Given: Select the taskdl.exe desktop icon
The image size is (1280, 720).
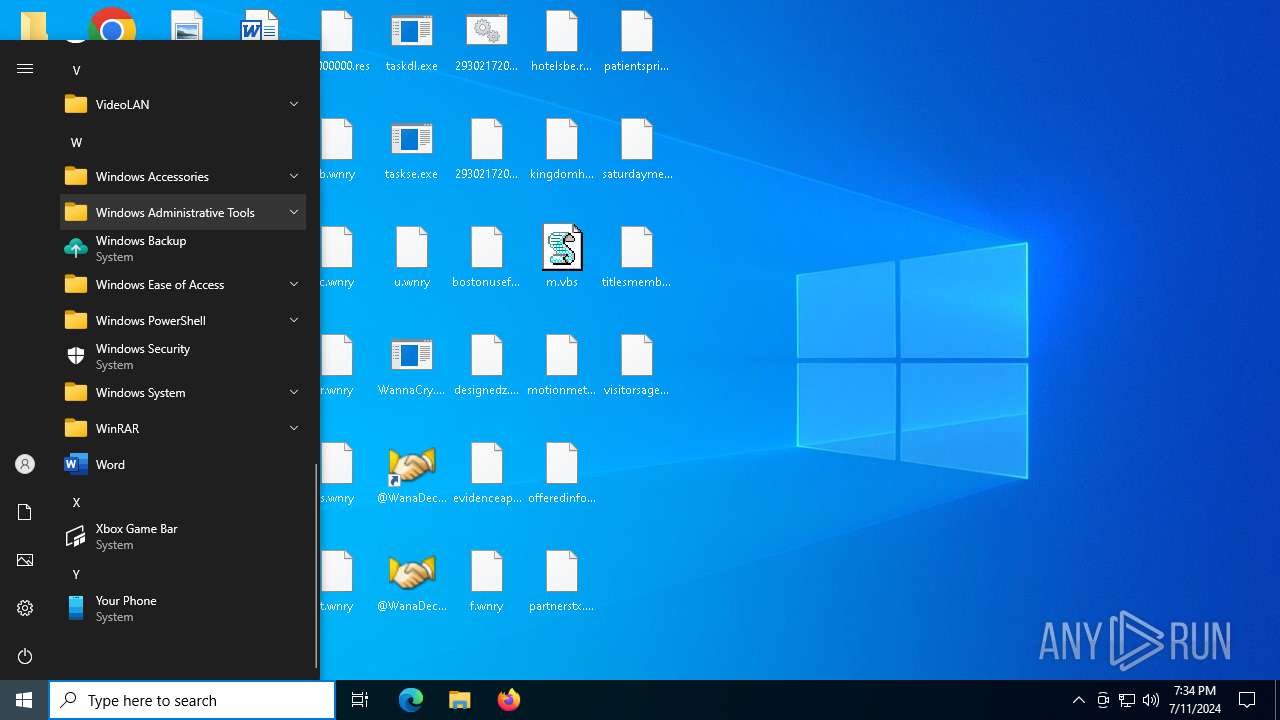Looking at the screenshot, I should point(412,42).
